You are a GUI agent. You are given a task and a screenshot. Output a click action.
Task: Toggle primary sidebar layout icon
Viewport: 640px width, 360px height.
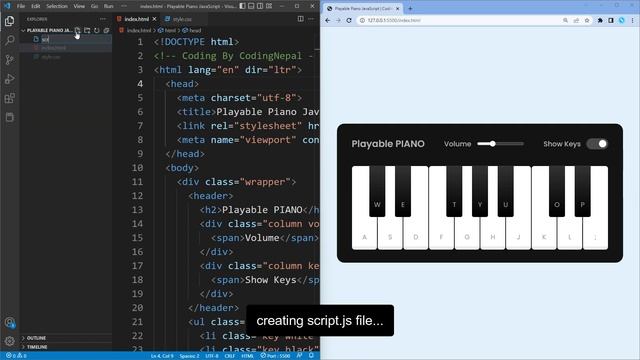tap(242, 6)
